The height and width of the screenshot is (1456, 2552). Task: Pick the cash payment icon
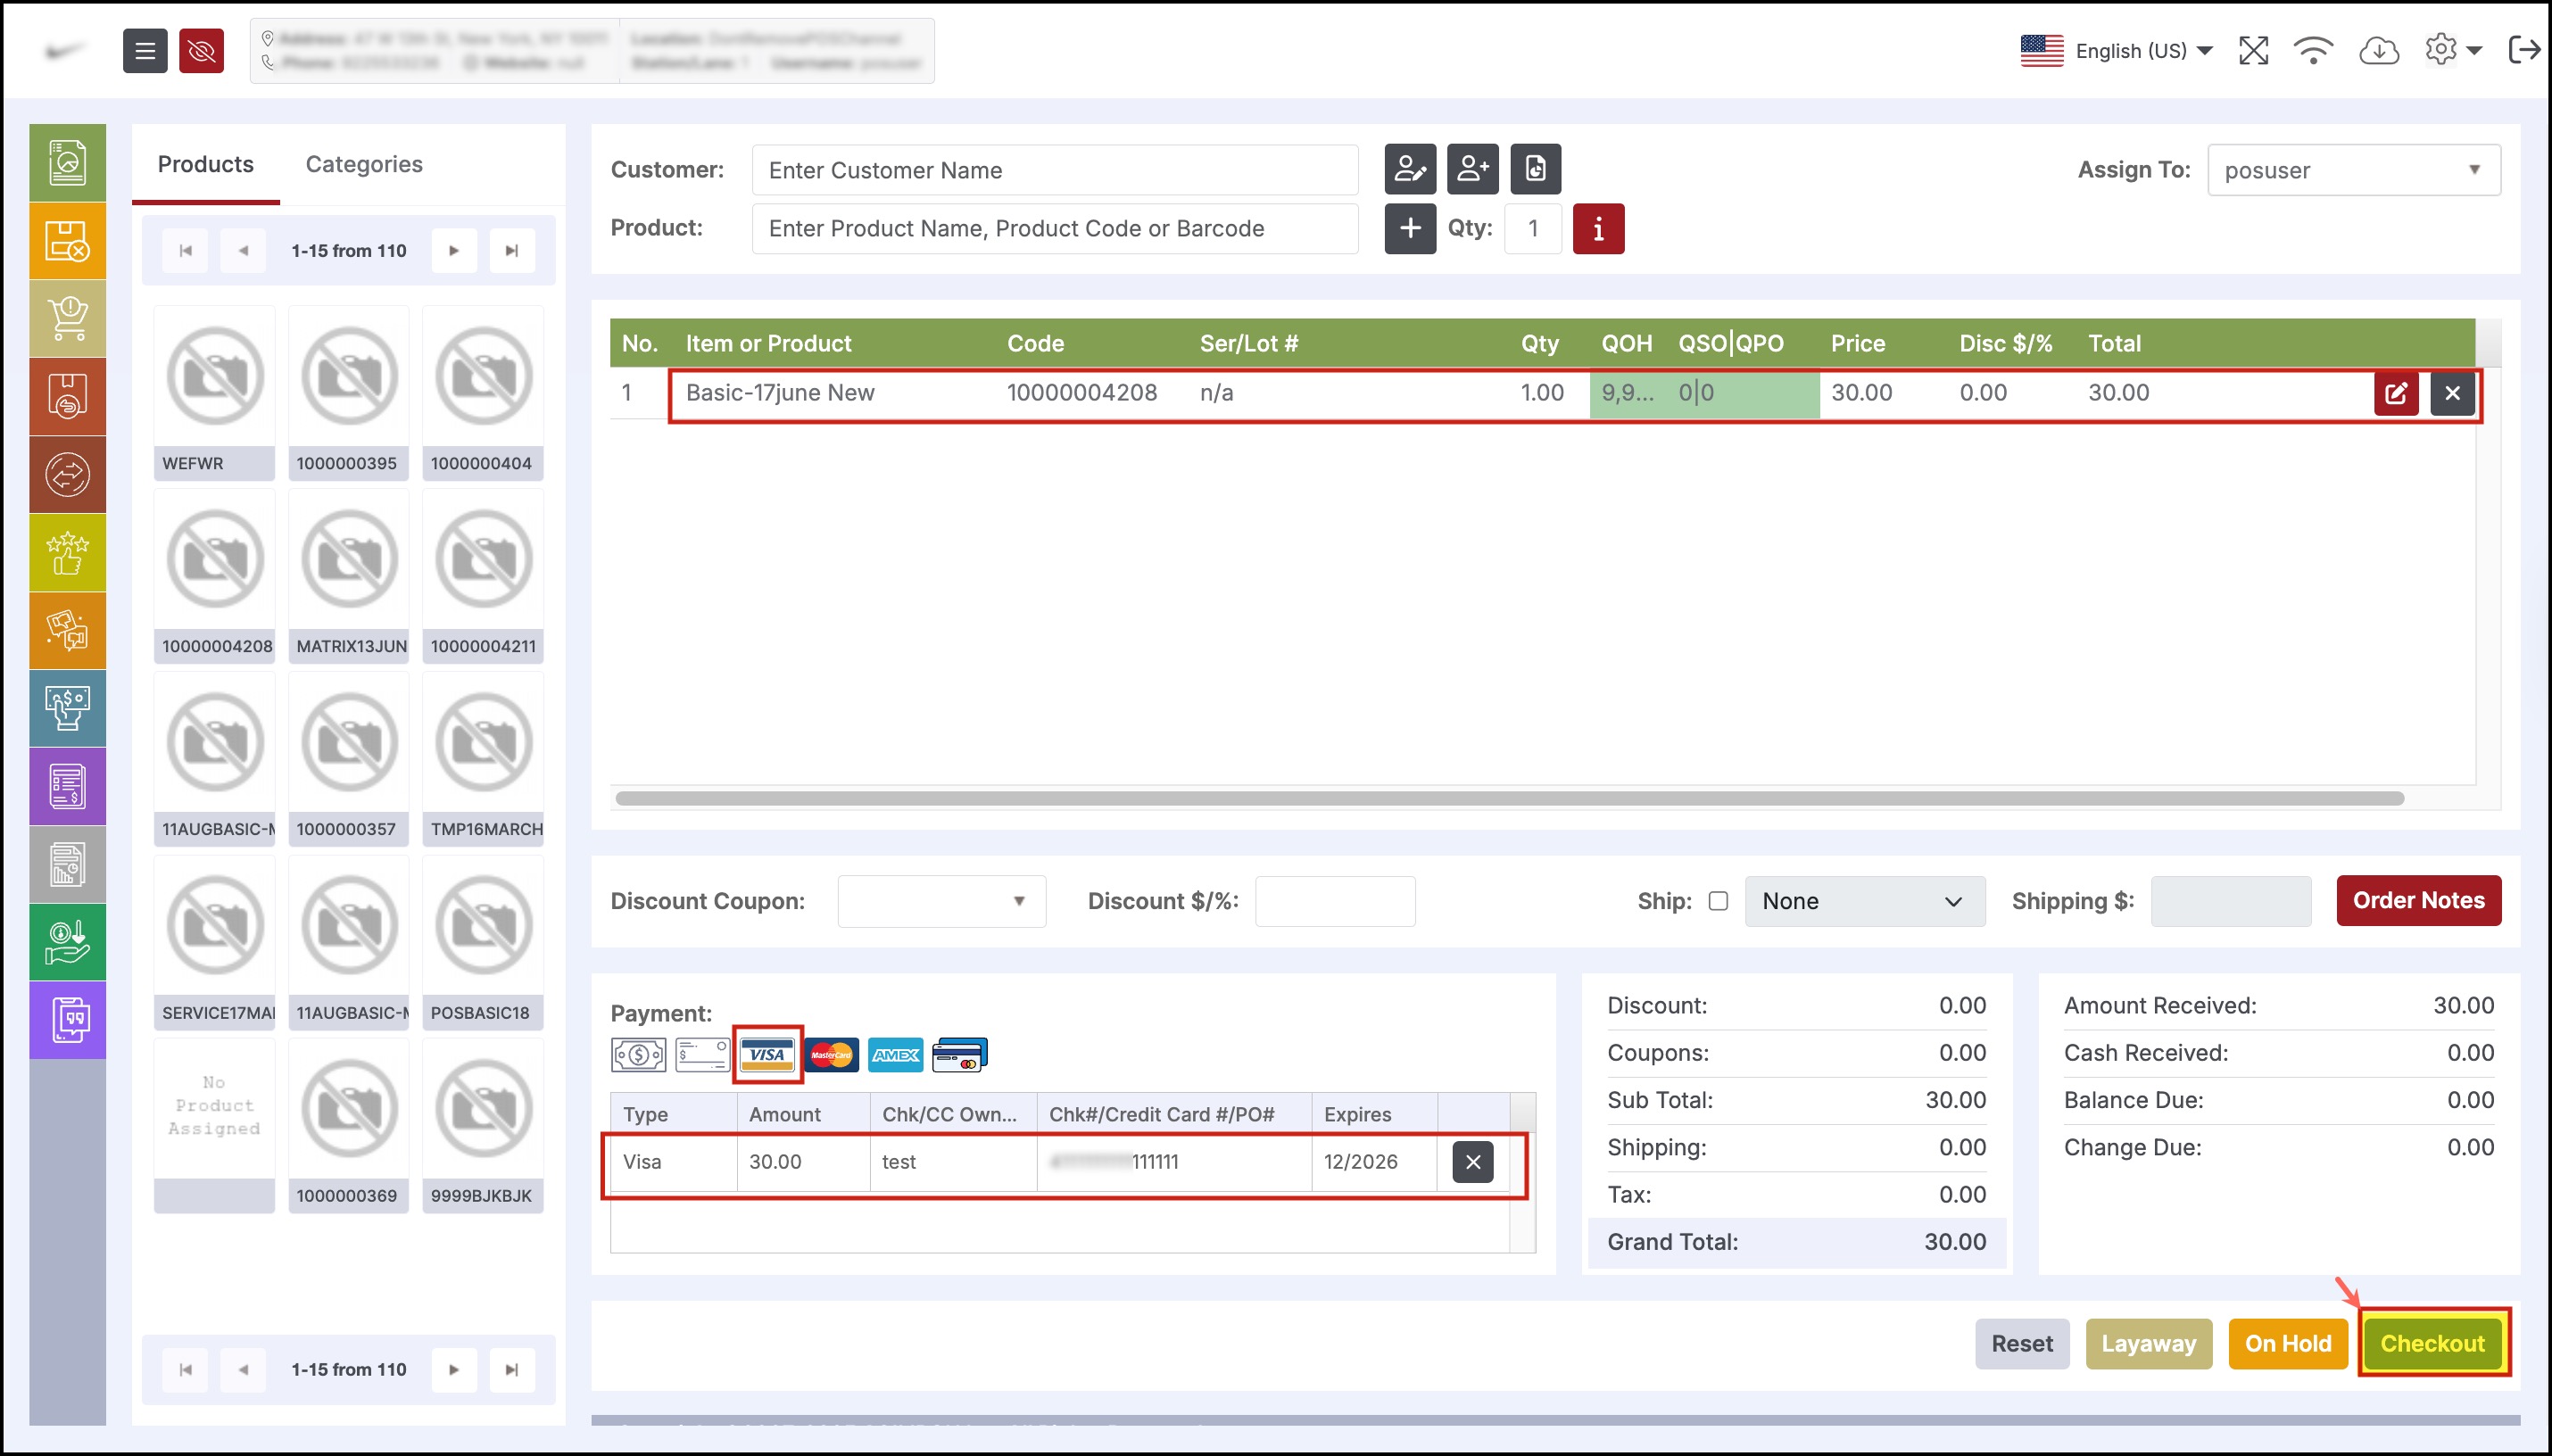pyautogui.click(x=638, y=1054)
